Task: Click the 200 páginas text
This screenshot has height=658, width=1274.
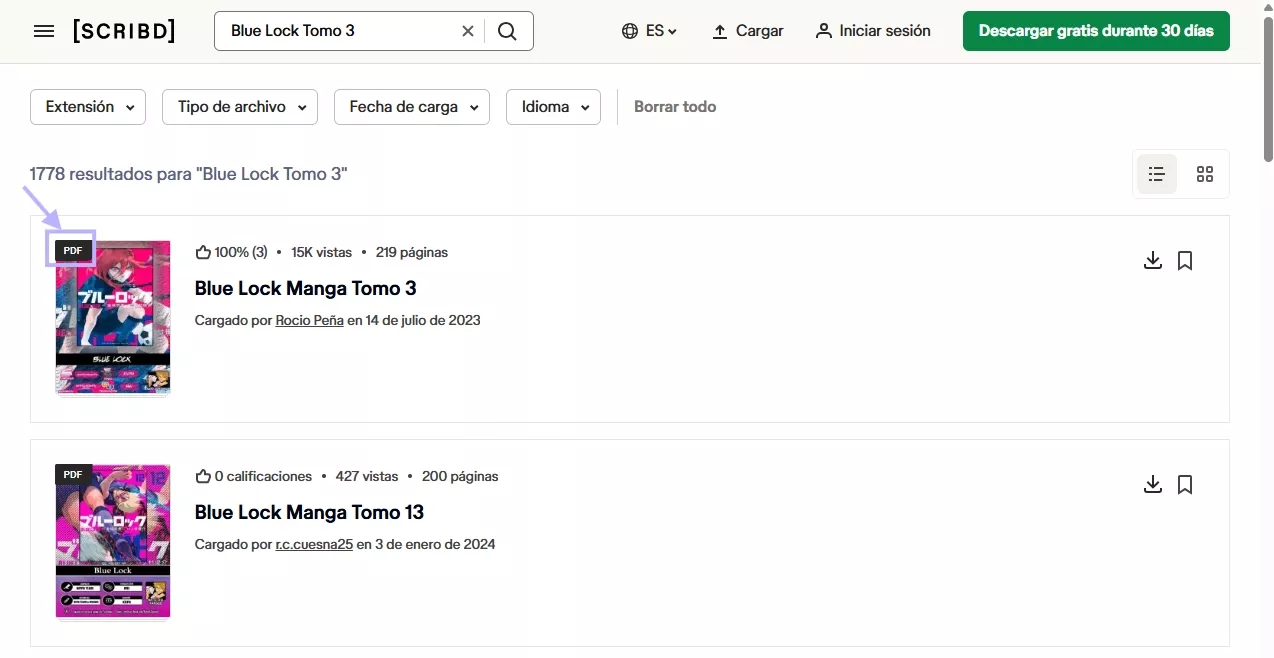Action: pyautogui.click(x=460, y=476)
